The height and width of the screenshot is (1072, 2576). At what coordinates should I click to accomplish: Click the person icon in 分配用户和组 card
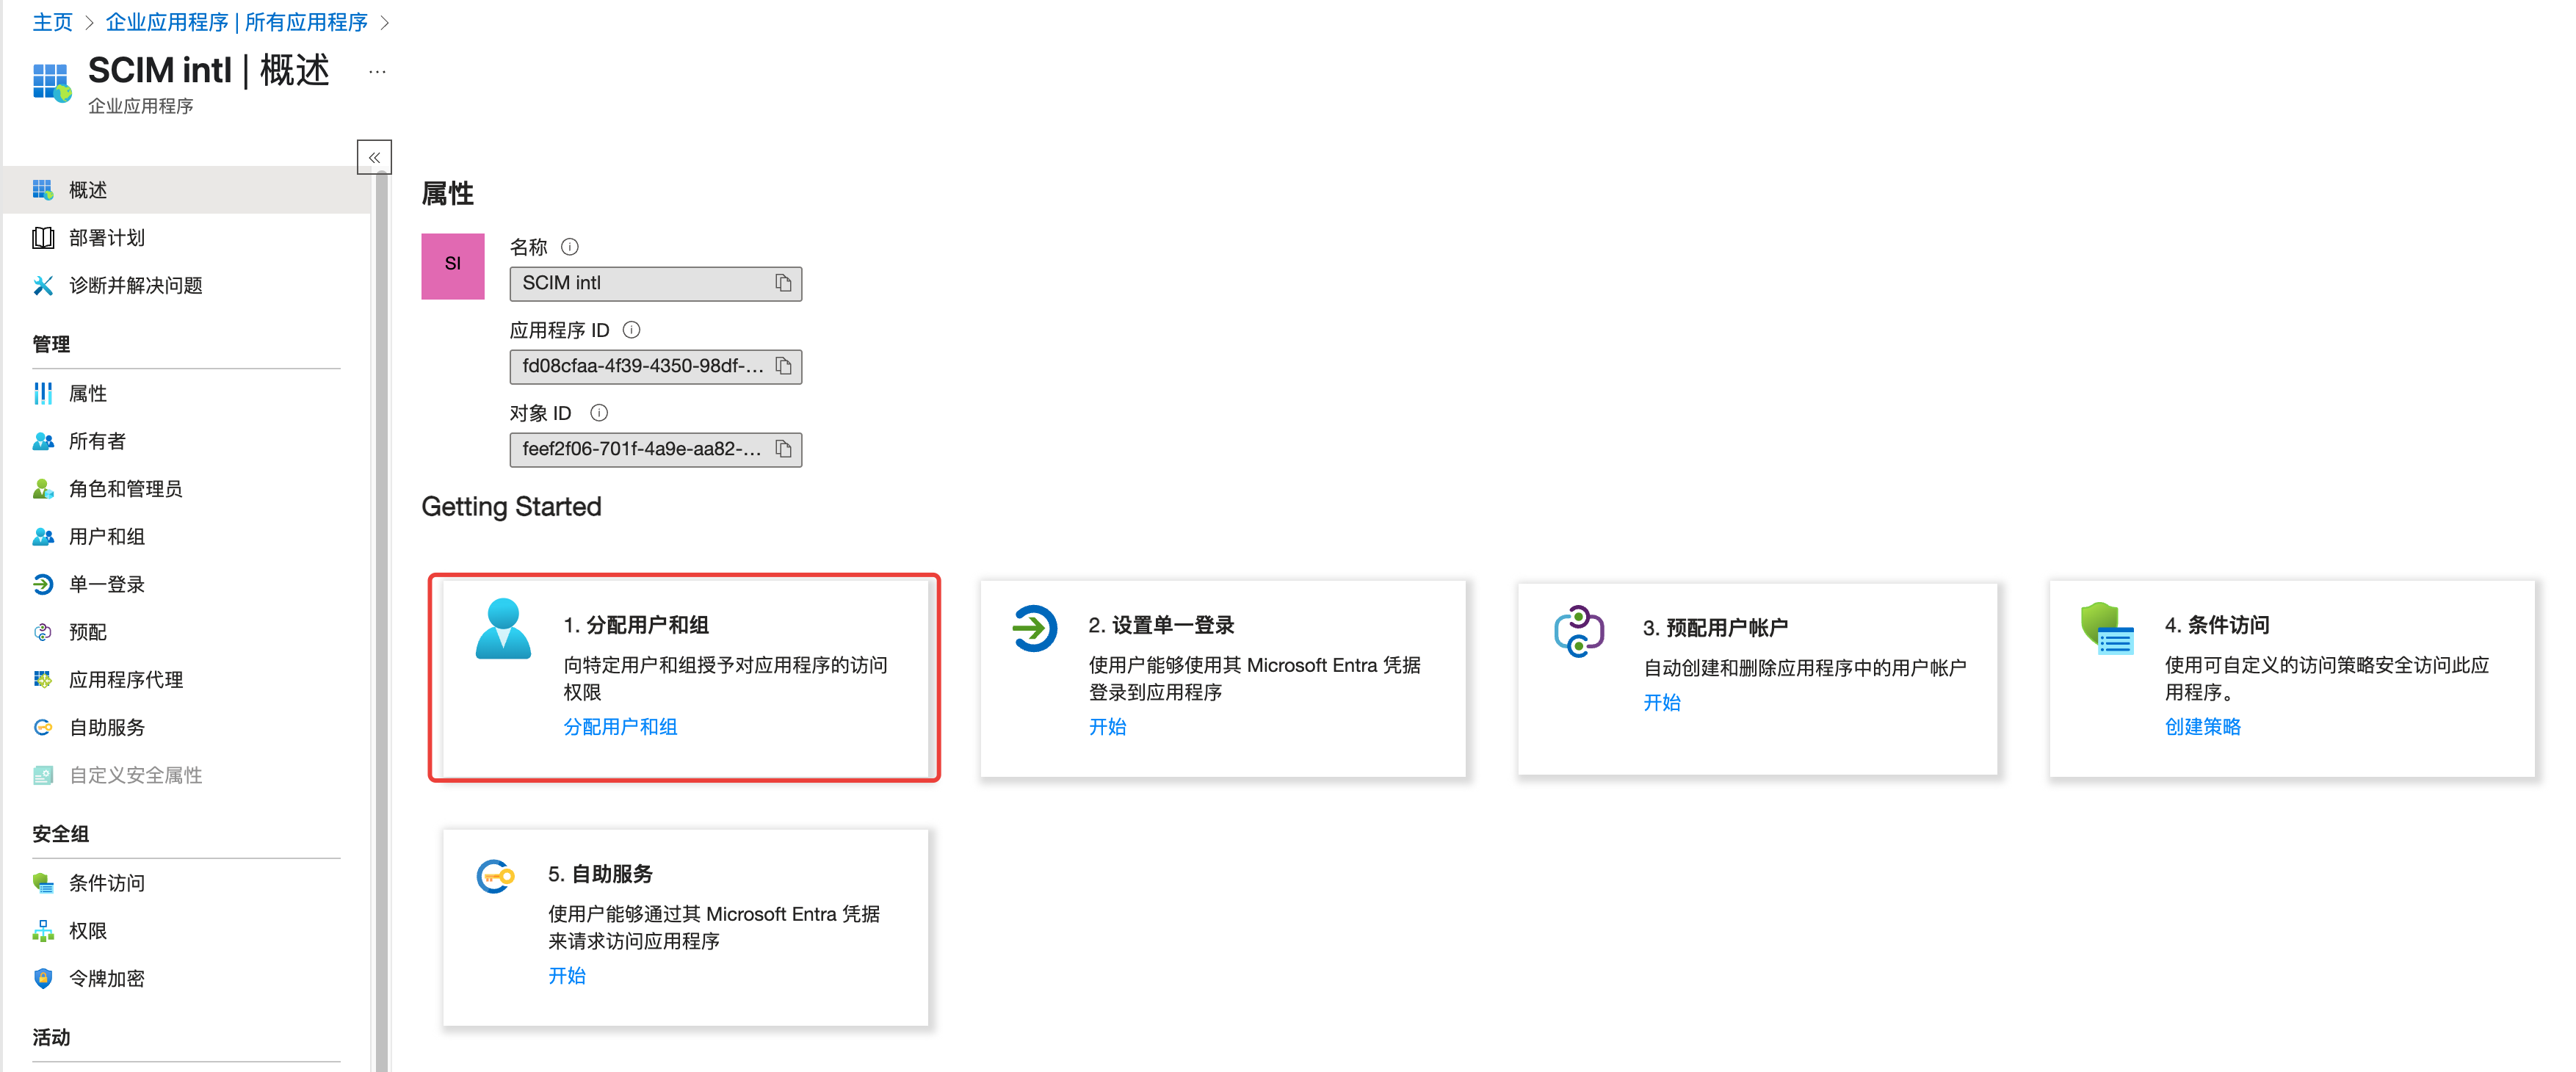point(503,628)
